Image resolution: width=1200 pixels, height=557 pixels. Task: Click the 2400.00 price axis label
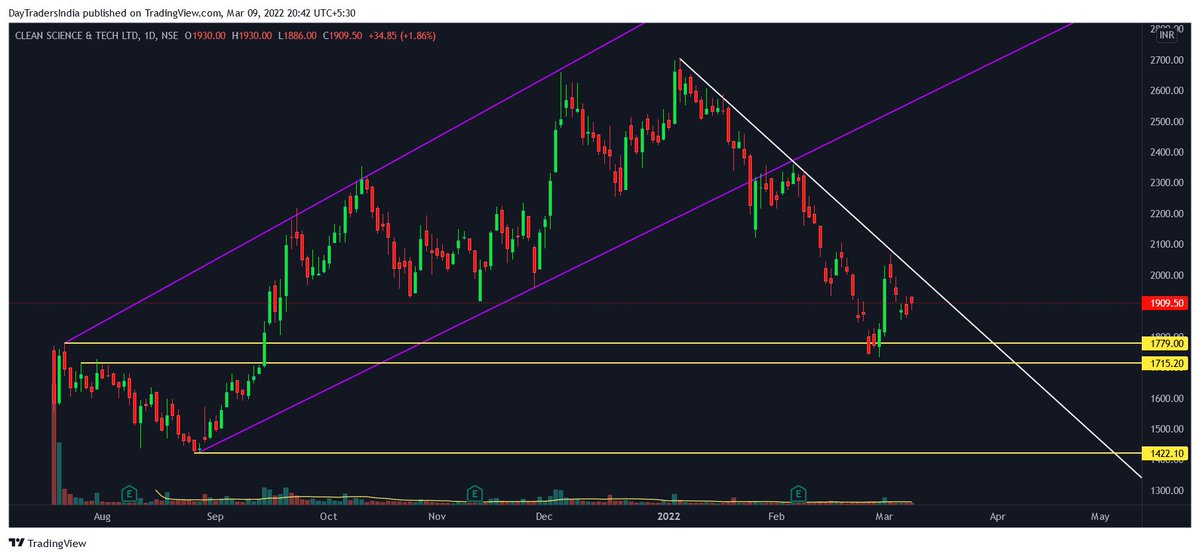click(x=1166, y=153)
